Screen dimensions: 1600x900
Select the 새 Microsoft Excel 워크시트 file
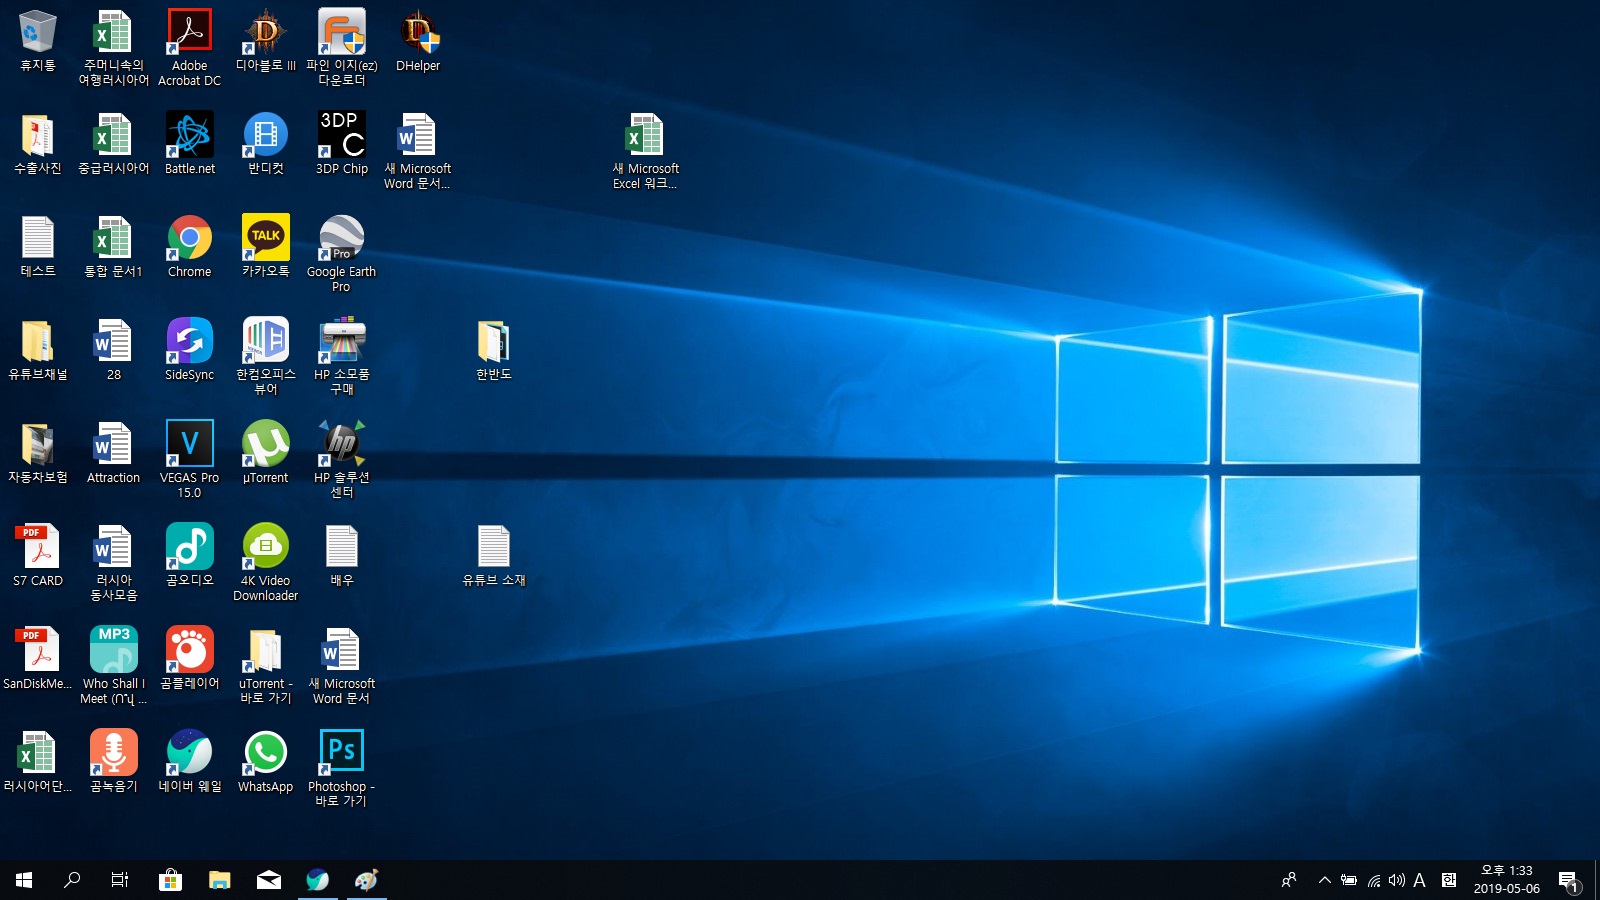click(x=646, y=150)
